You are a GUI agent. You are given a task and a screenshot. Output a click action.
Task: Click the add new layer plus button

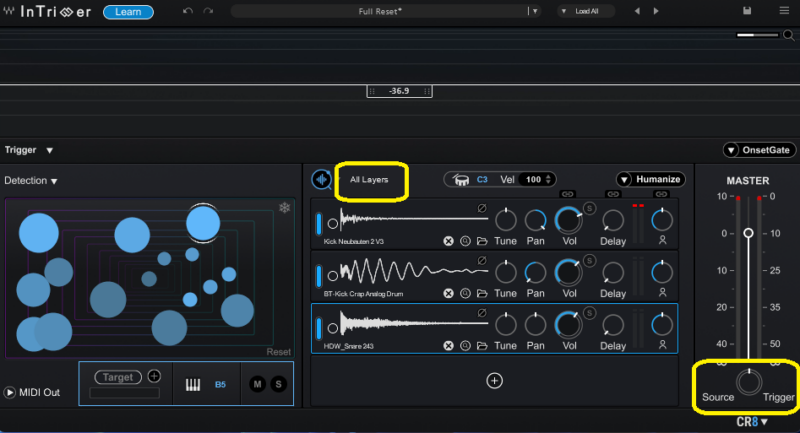[494, 380]
